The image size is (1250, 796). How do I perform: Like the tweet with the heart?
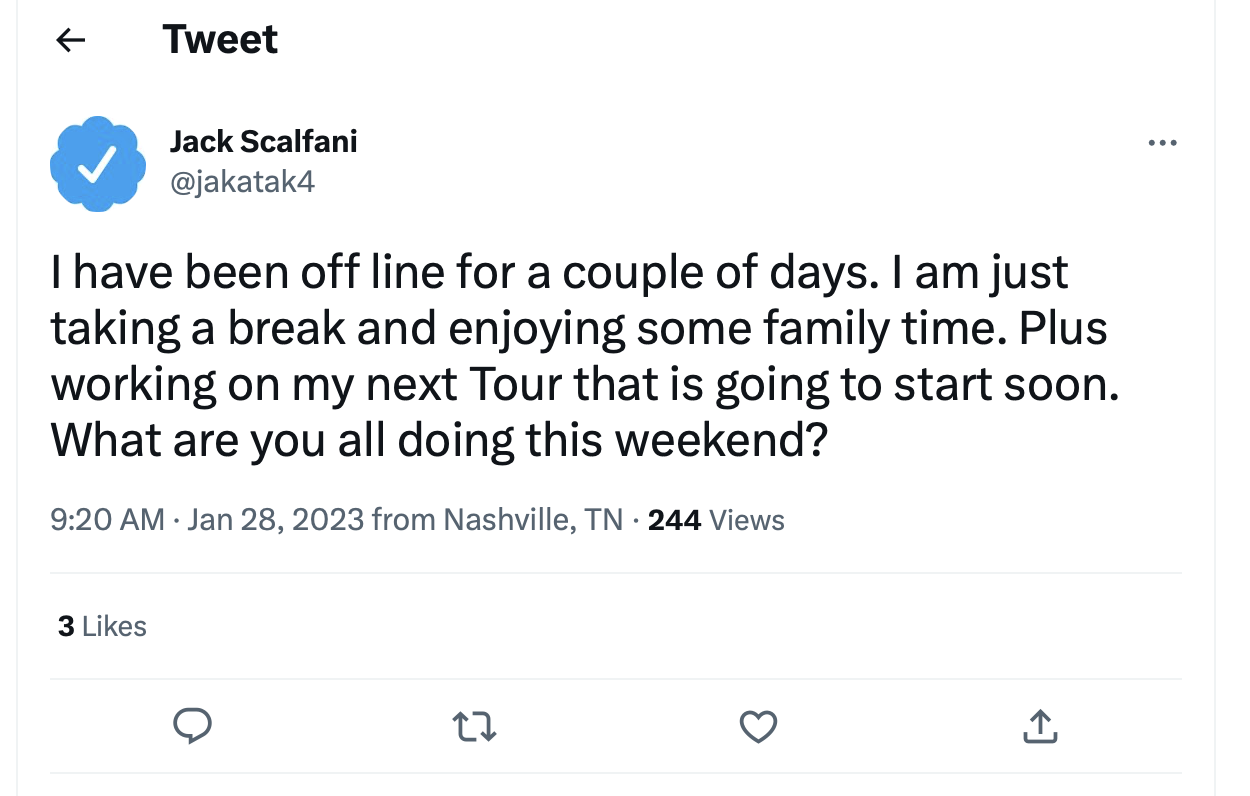tap(758, 727)
